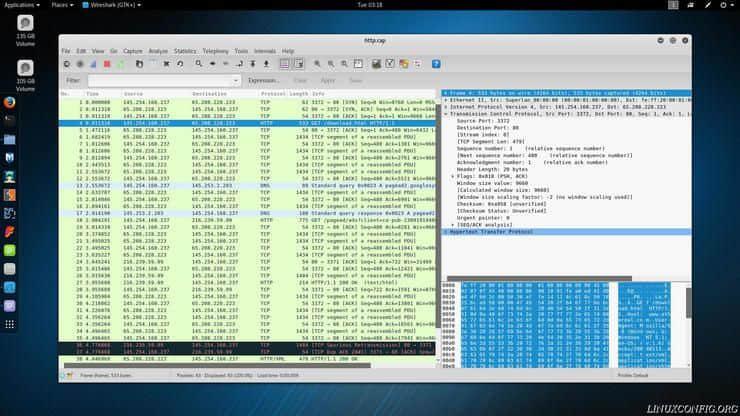The height and width of the screenshot is (416, 740).
Task: Expand the Hypertext Transfer Protocol row
Action: click(446, 231)
